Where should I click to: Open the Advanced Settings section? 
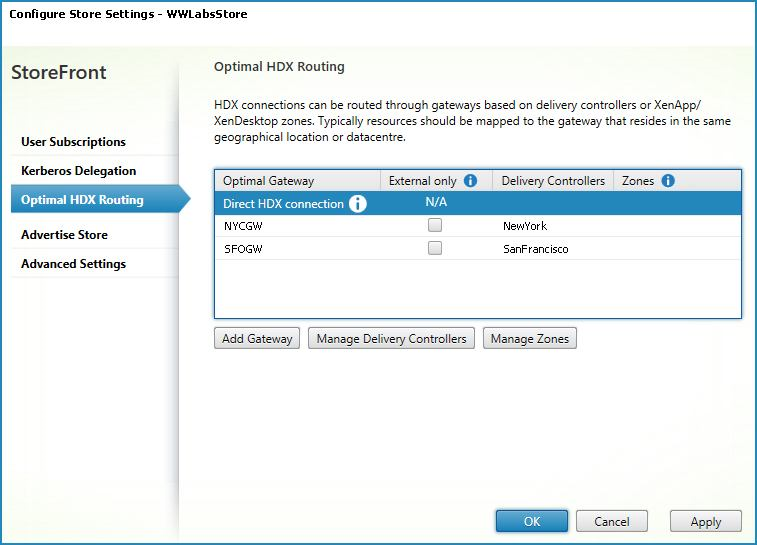click(73, 264)
